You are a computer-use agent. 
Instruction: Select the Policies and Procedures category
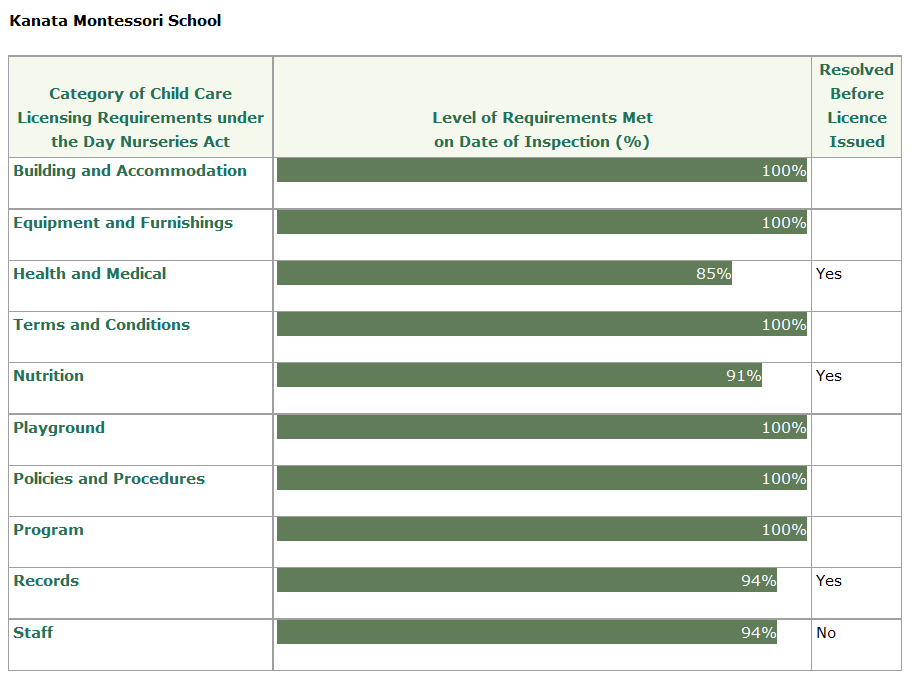109,479
